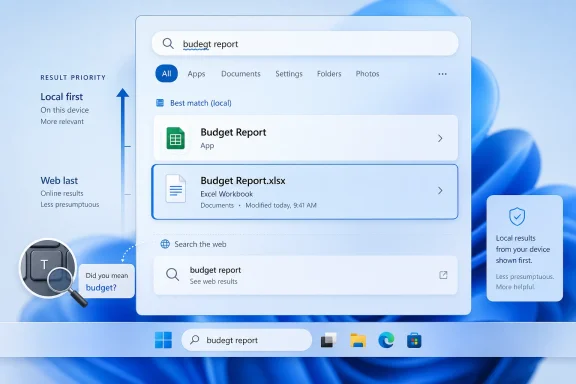Open File Explorer from the taskbar
Viewport: 576px width, 384px height.
pos(358,340)
